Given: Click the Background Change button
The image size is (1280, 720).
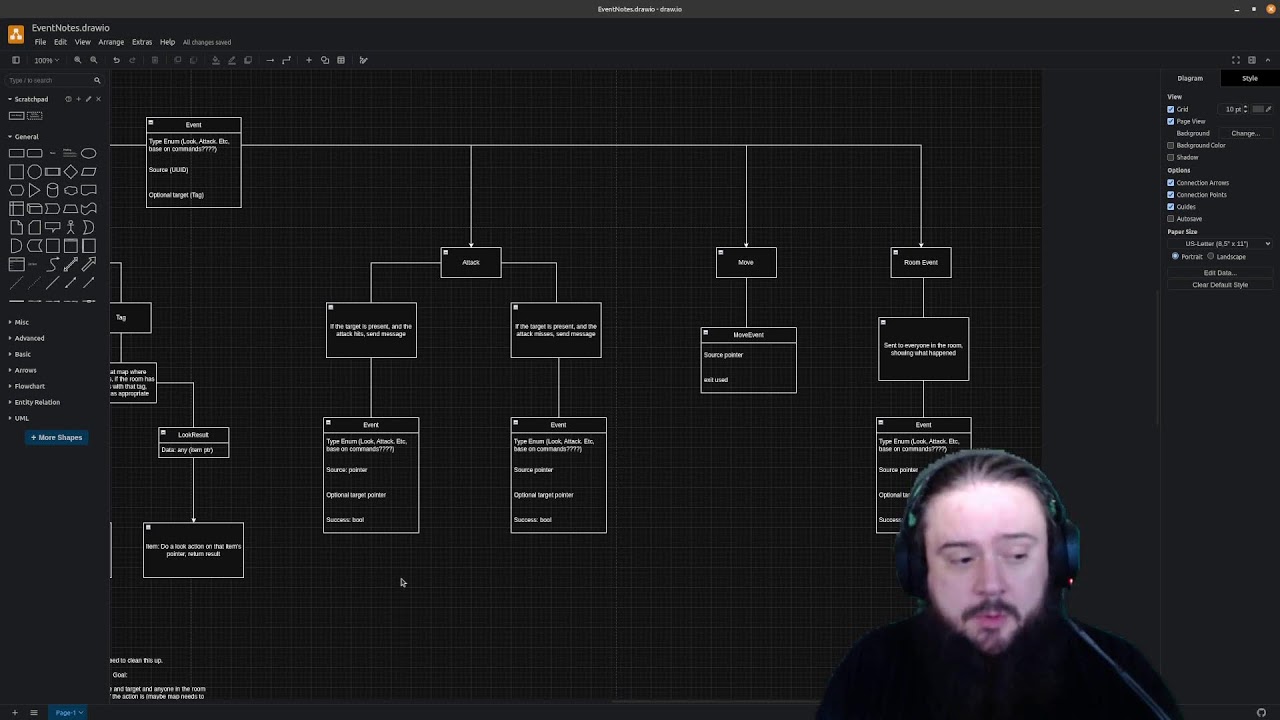Looking at the screenshot, I should pyautogui.click(x=1245, y=133).
